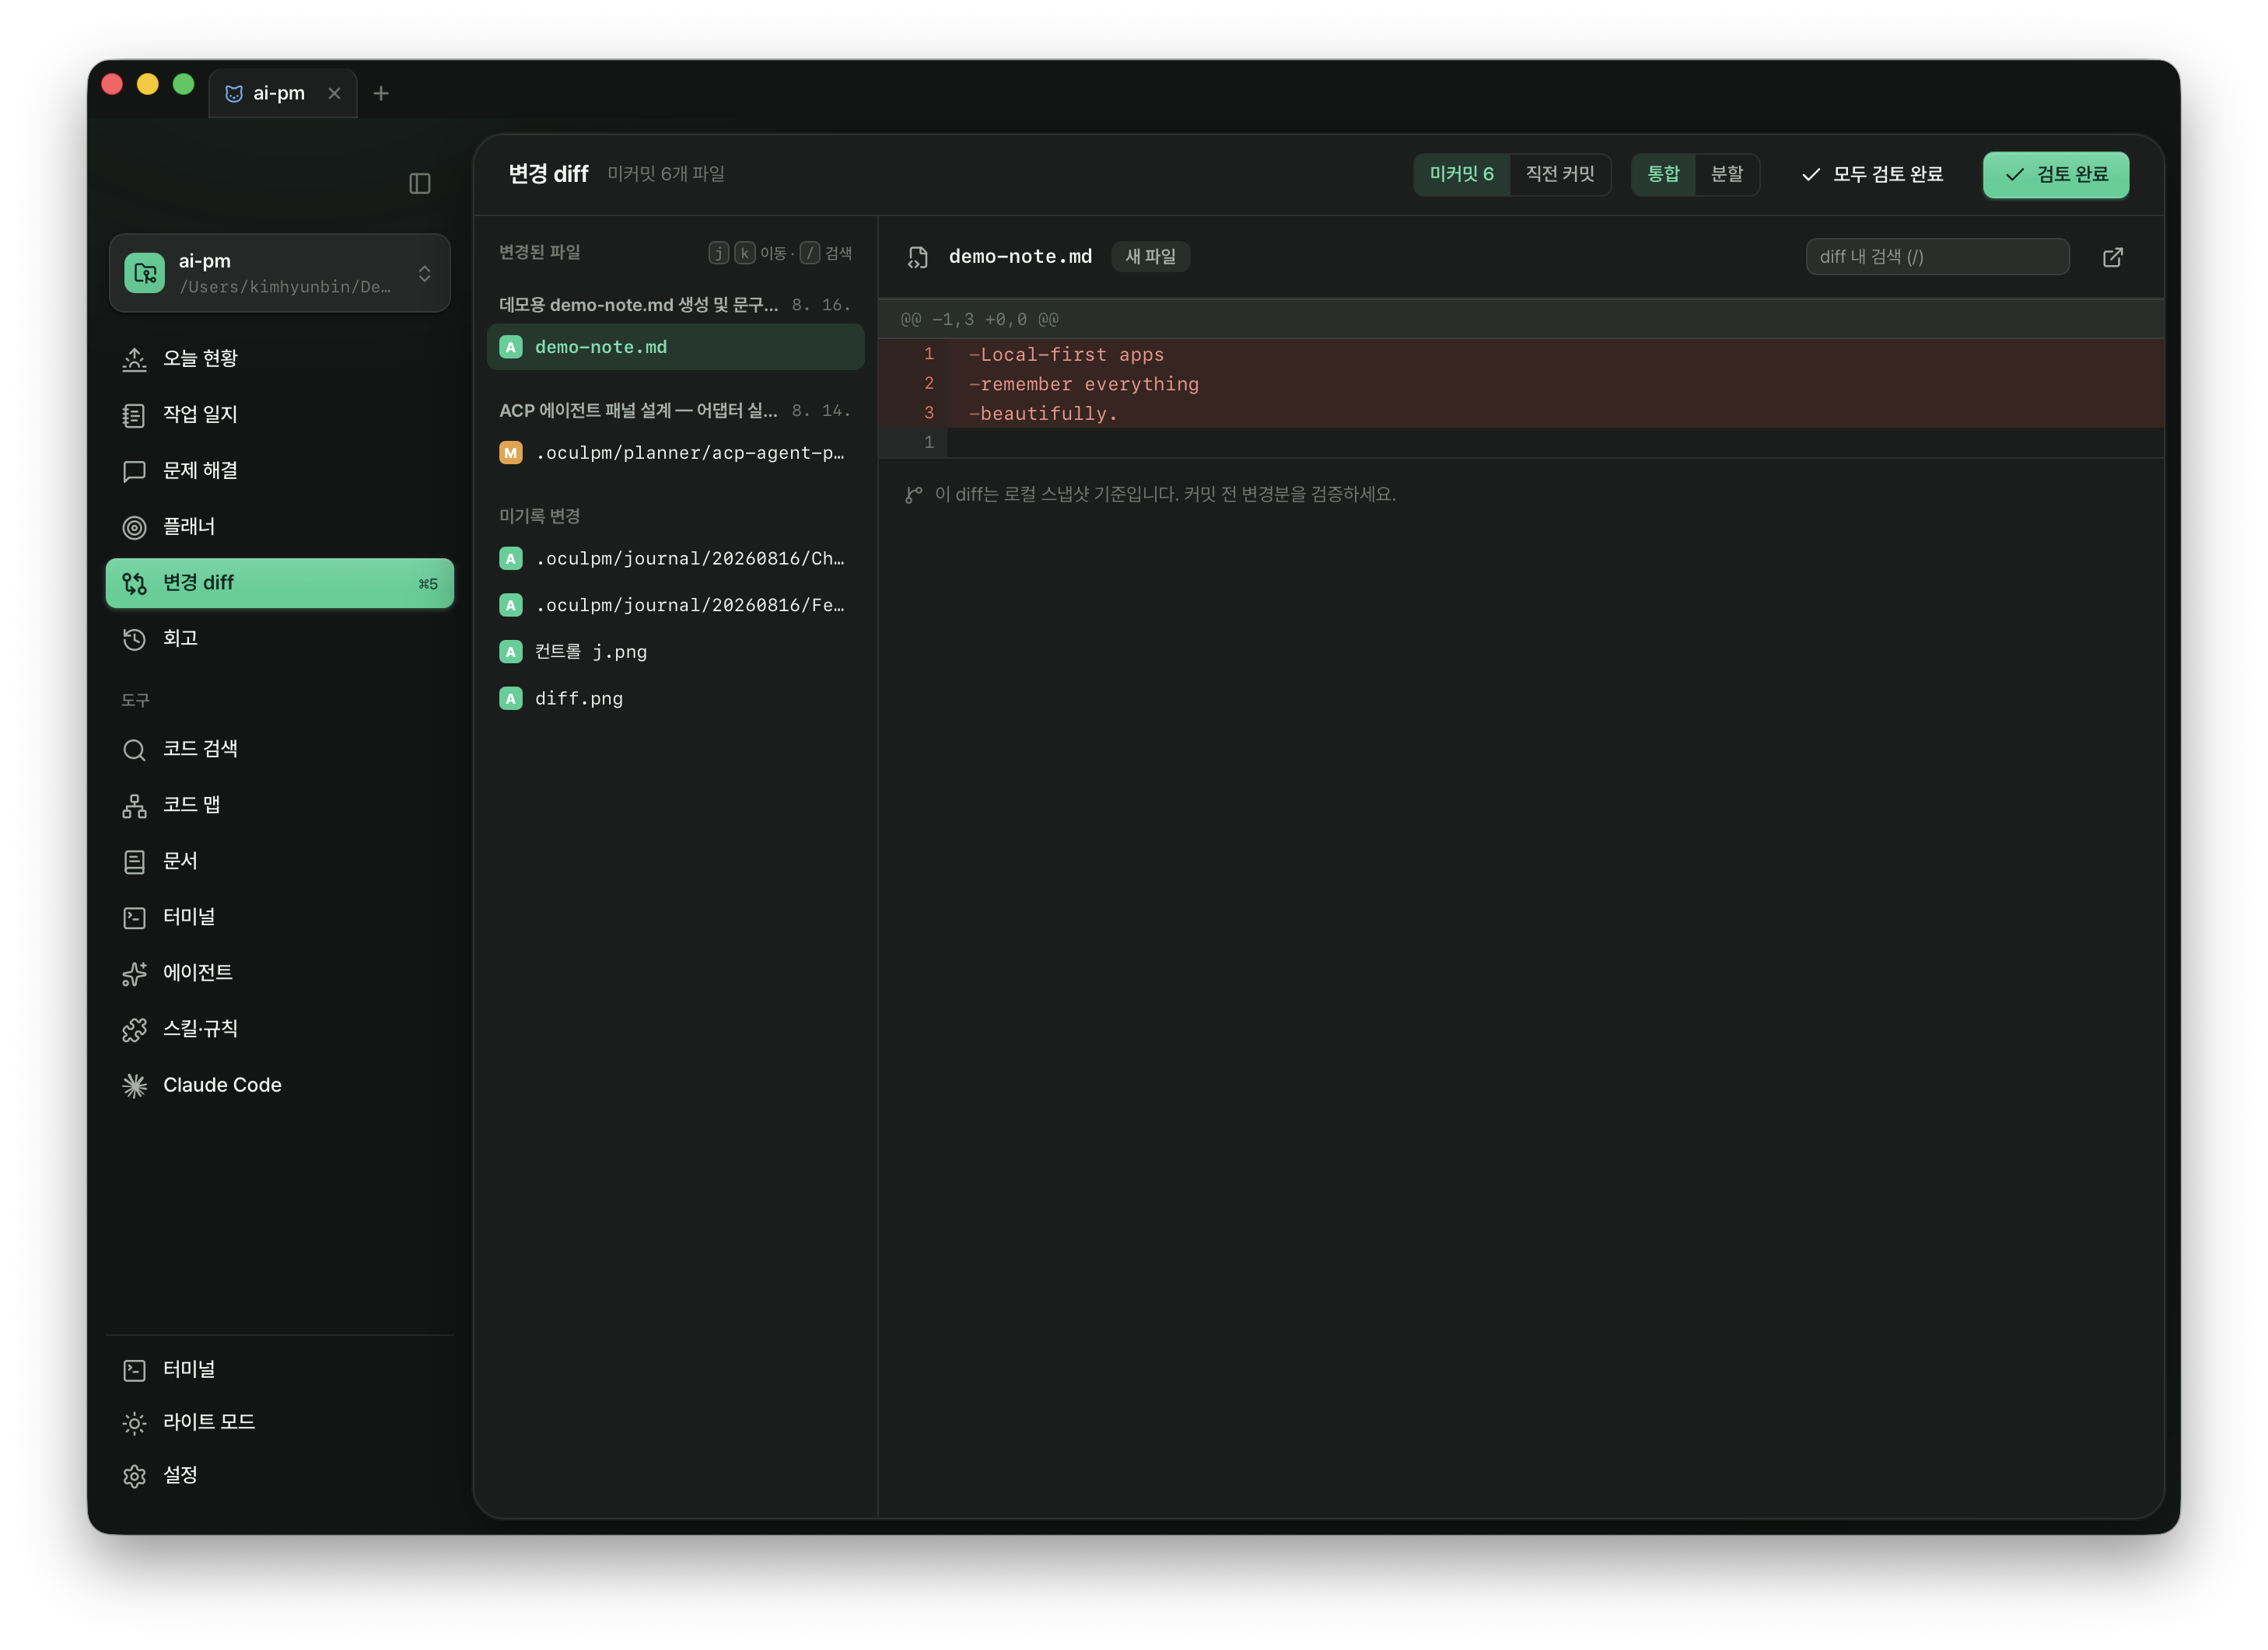Click the ACP 에이전트 패널 설계 commit group header
This screenshot has width=2268, height=1650.
675,411
